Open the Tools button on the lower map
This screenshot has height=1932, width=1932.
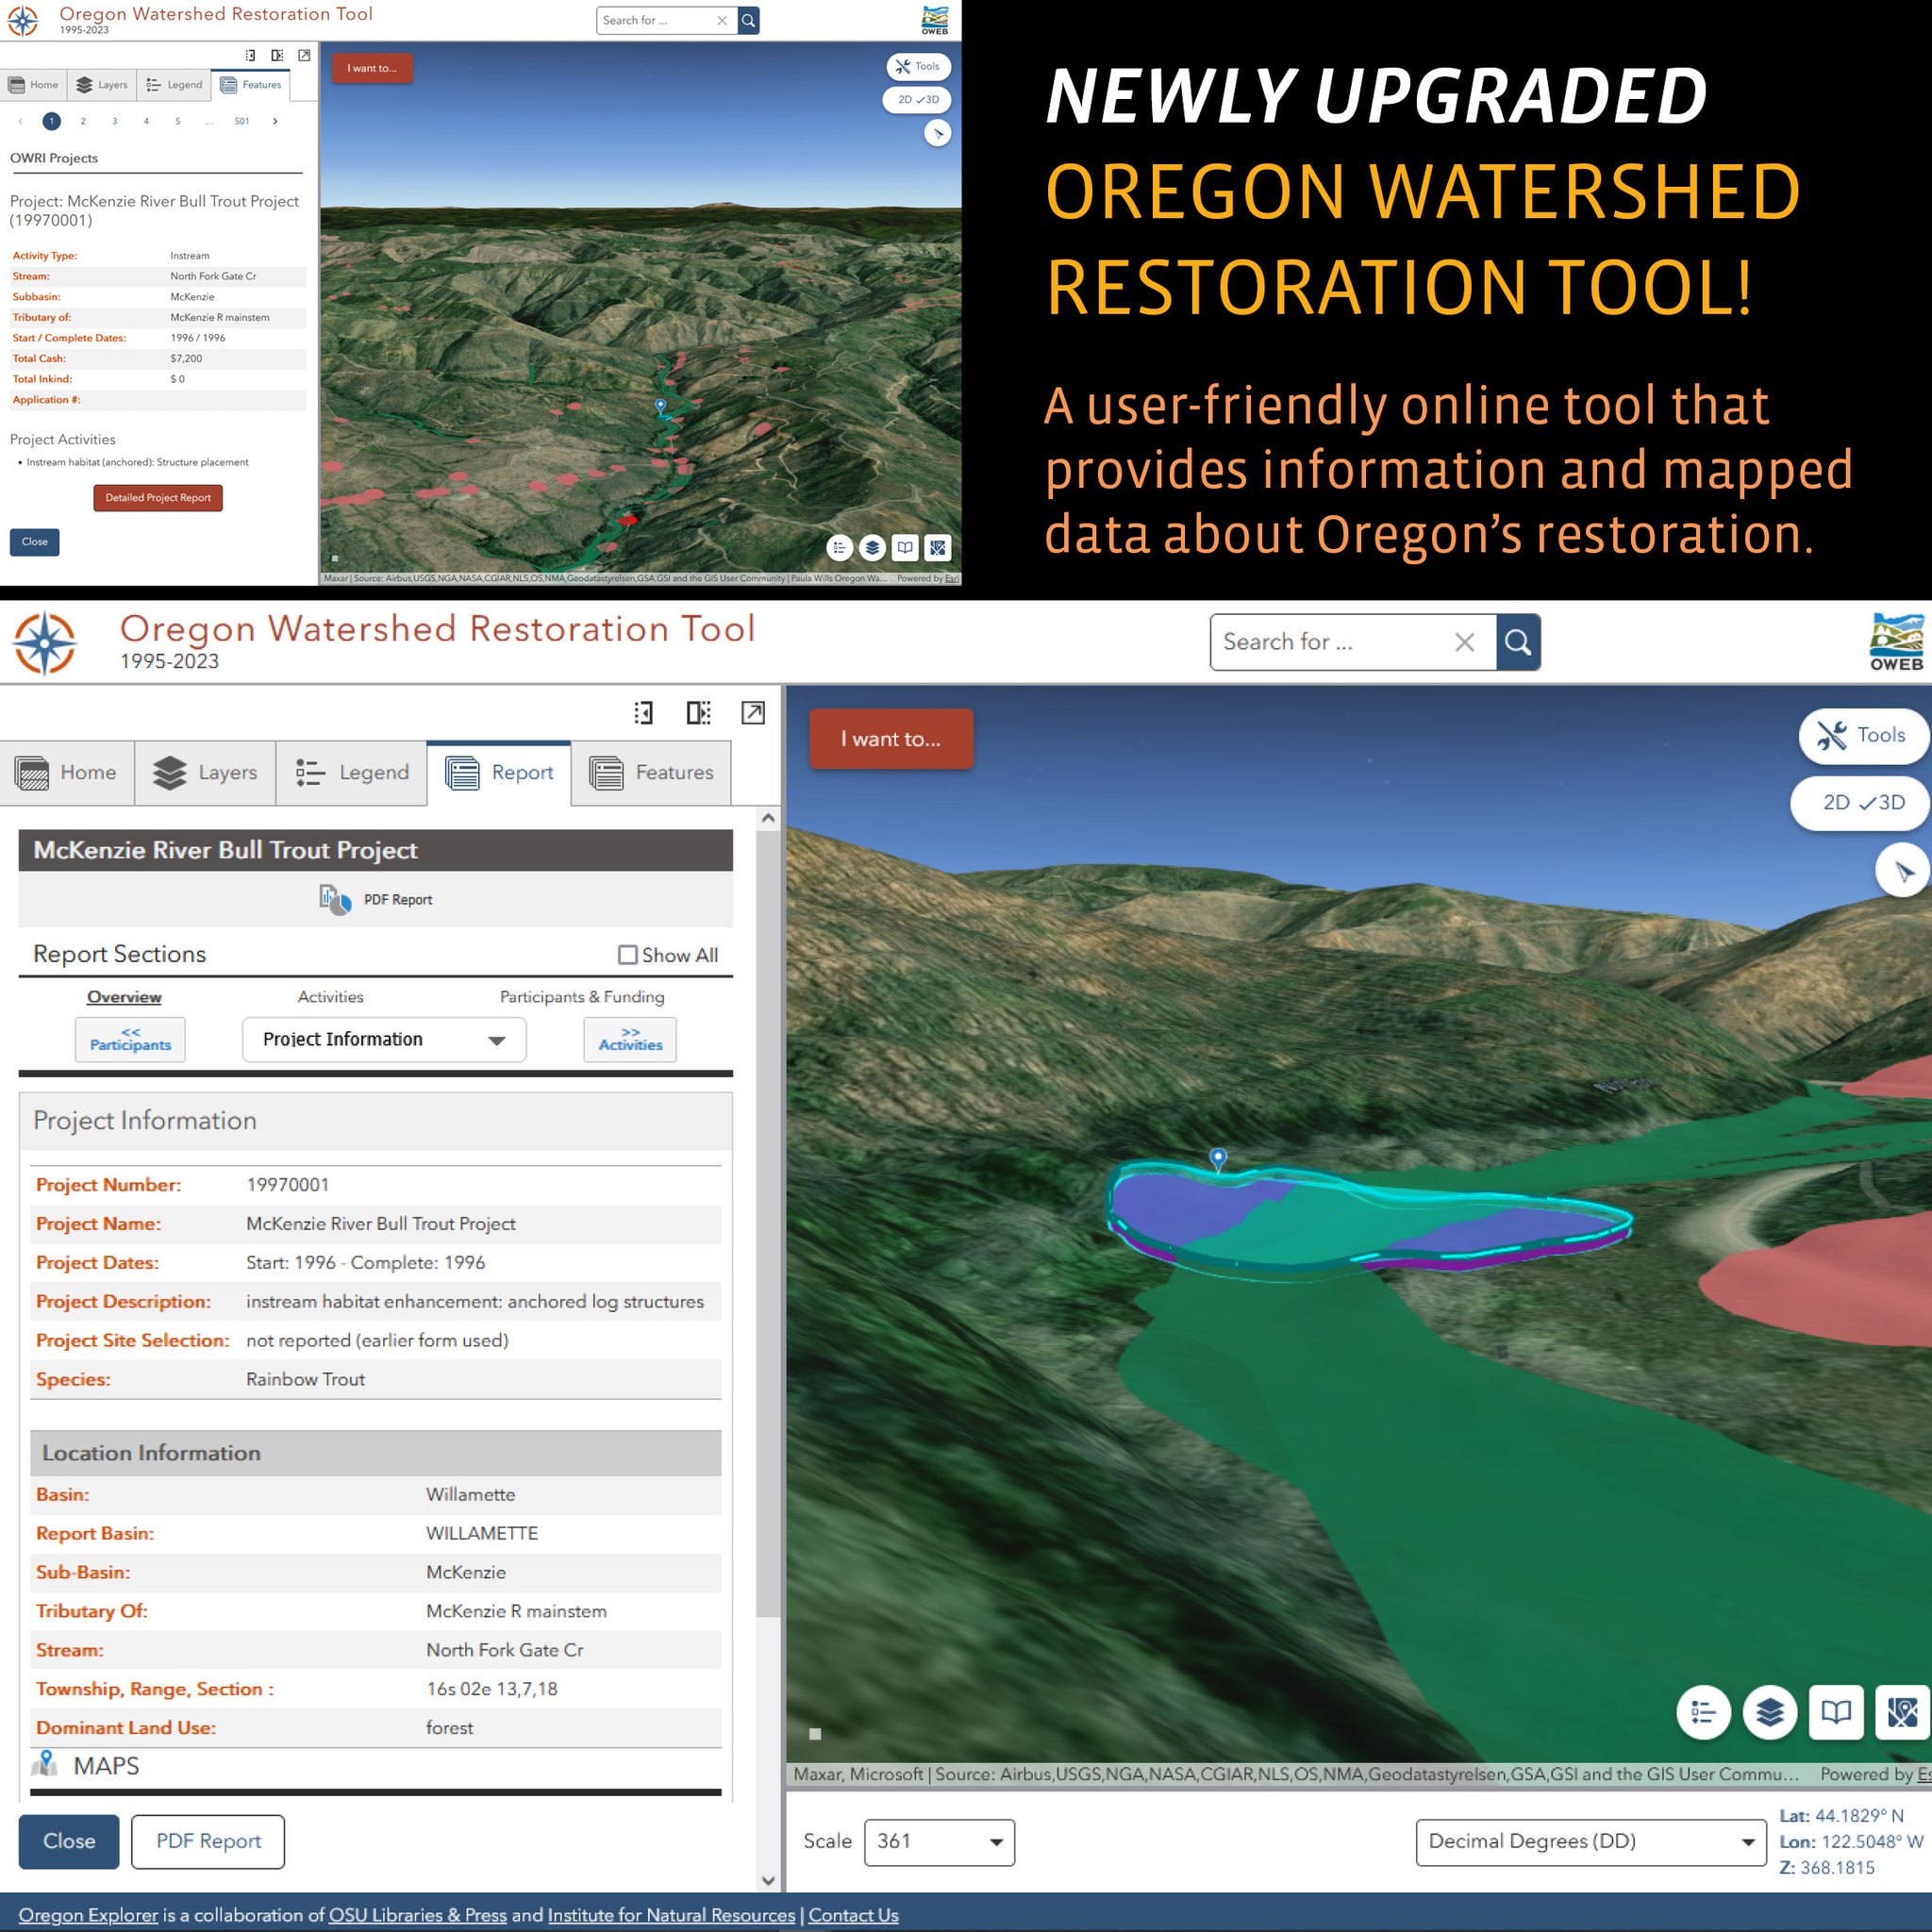click(x=1862, y=736)
